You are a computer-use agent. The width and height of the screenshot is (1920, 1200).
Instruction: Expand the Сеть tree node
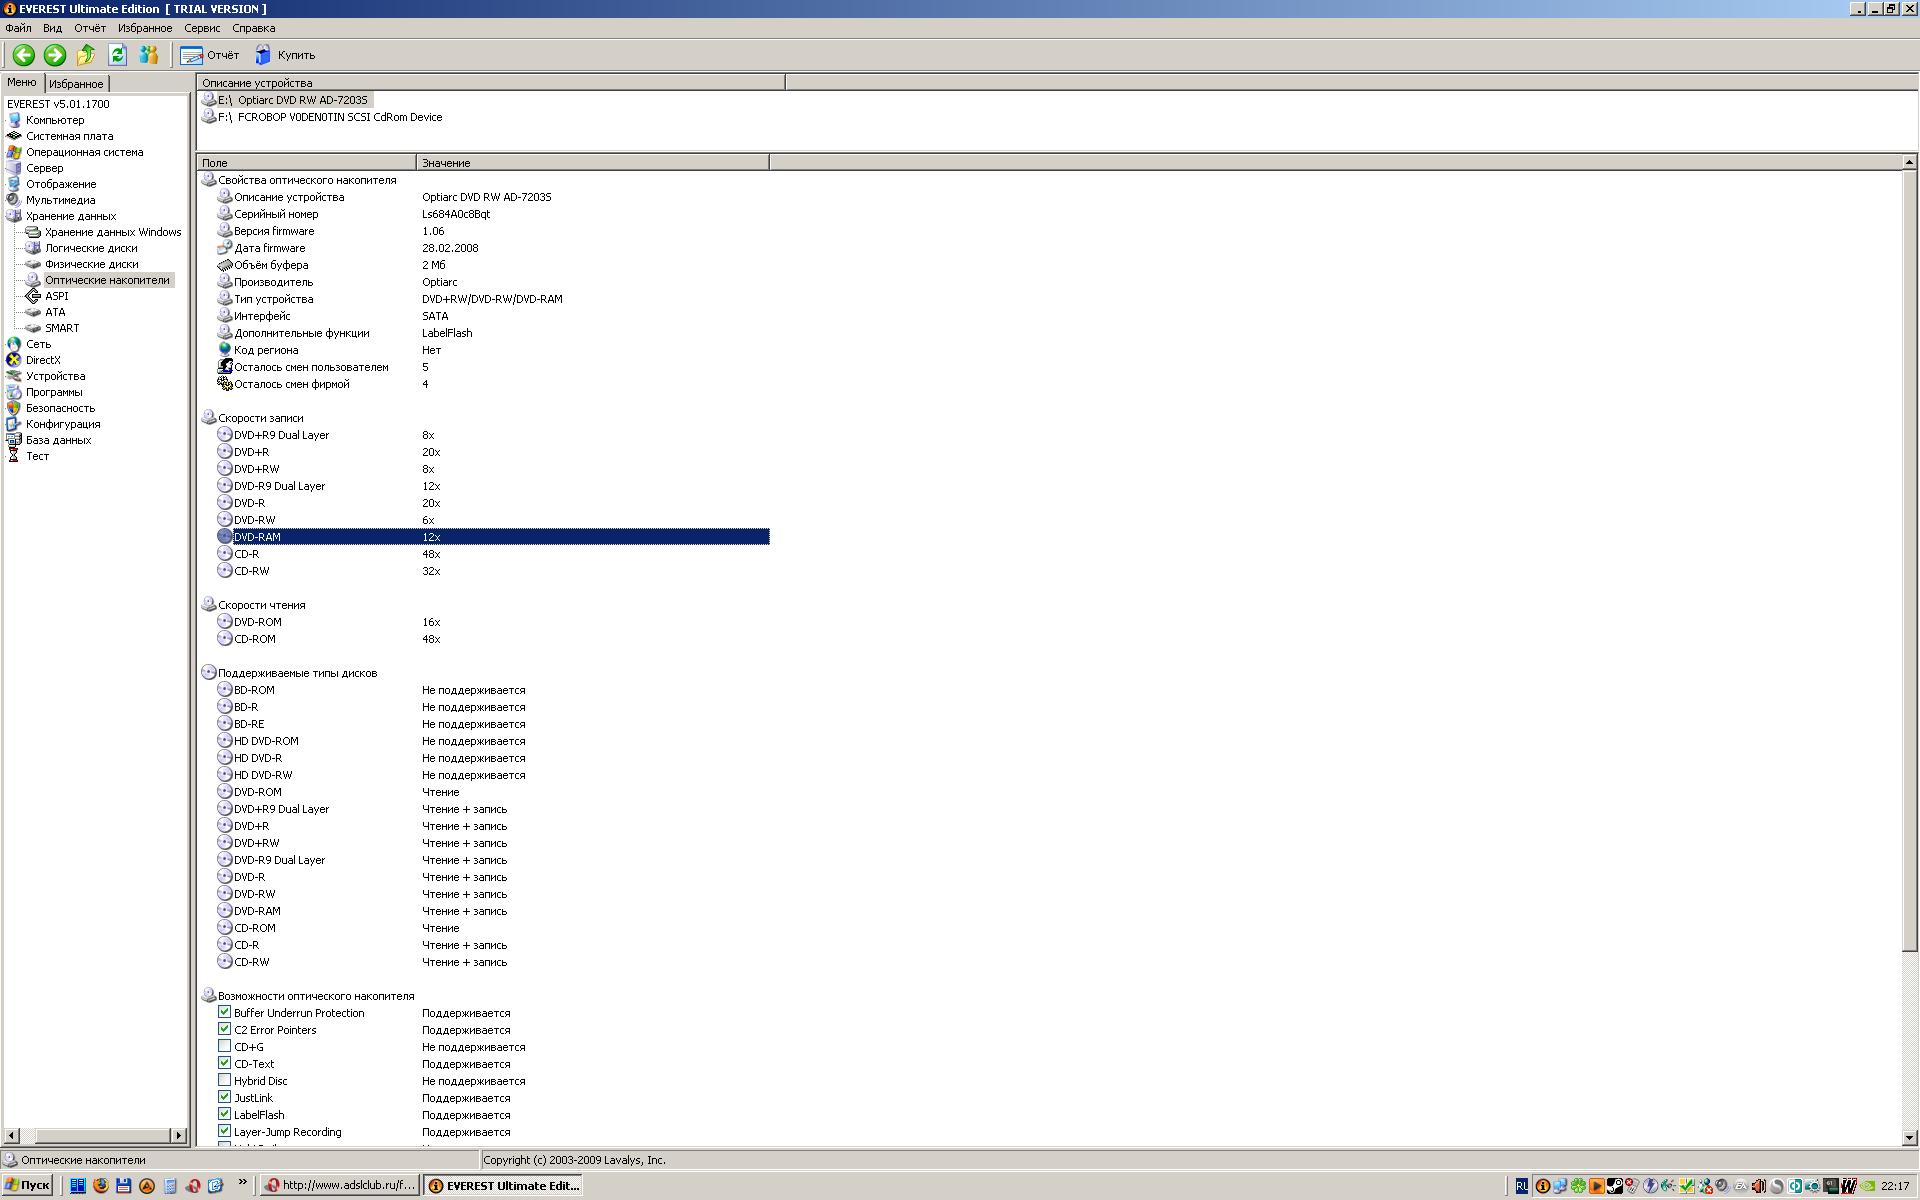click(x=38, y=344)
